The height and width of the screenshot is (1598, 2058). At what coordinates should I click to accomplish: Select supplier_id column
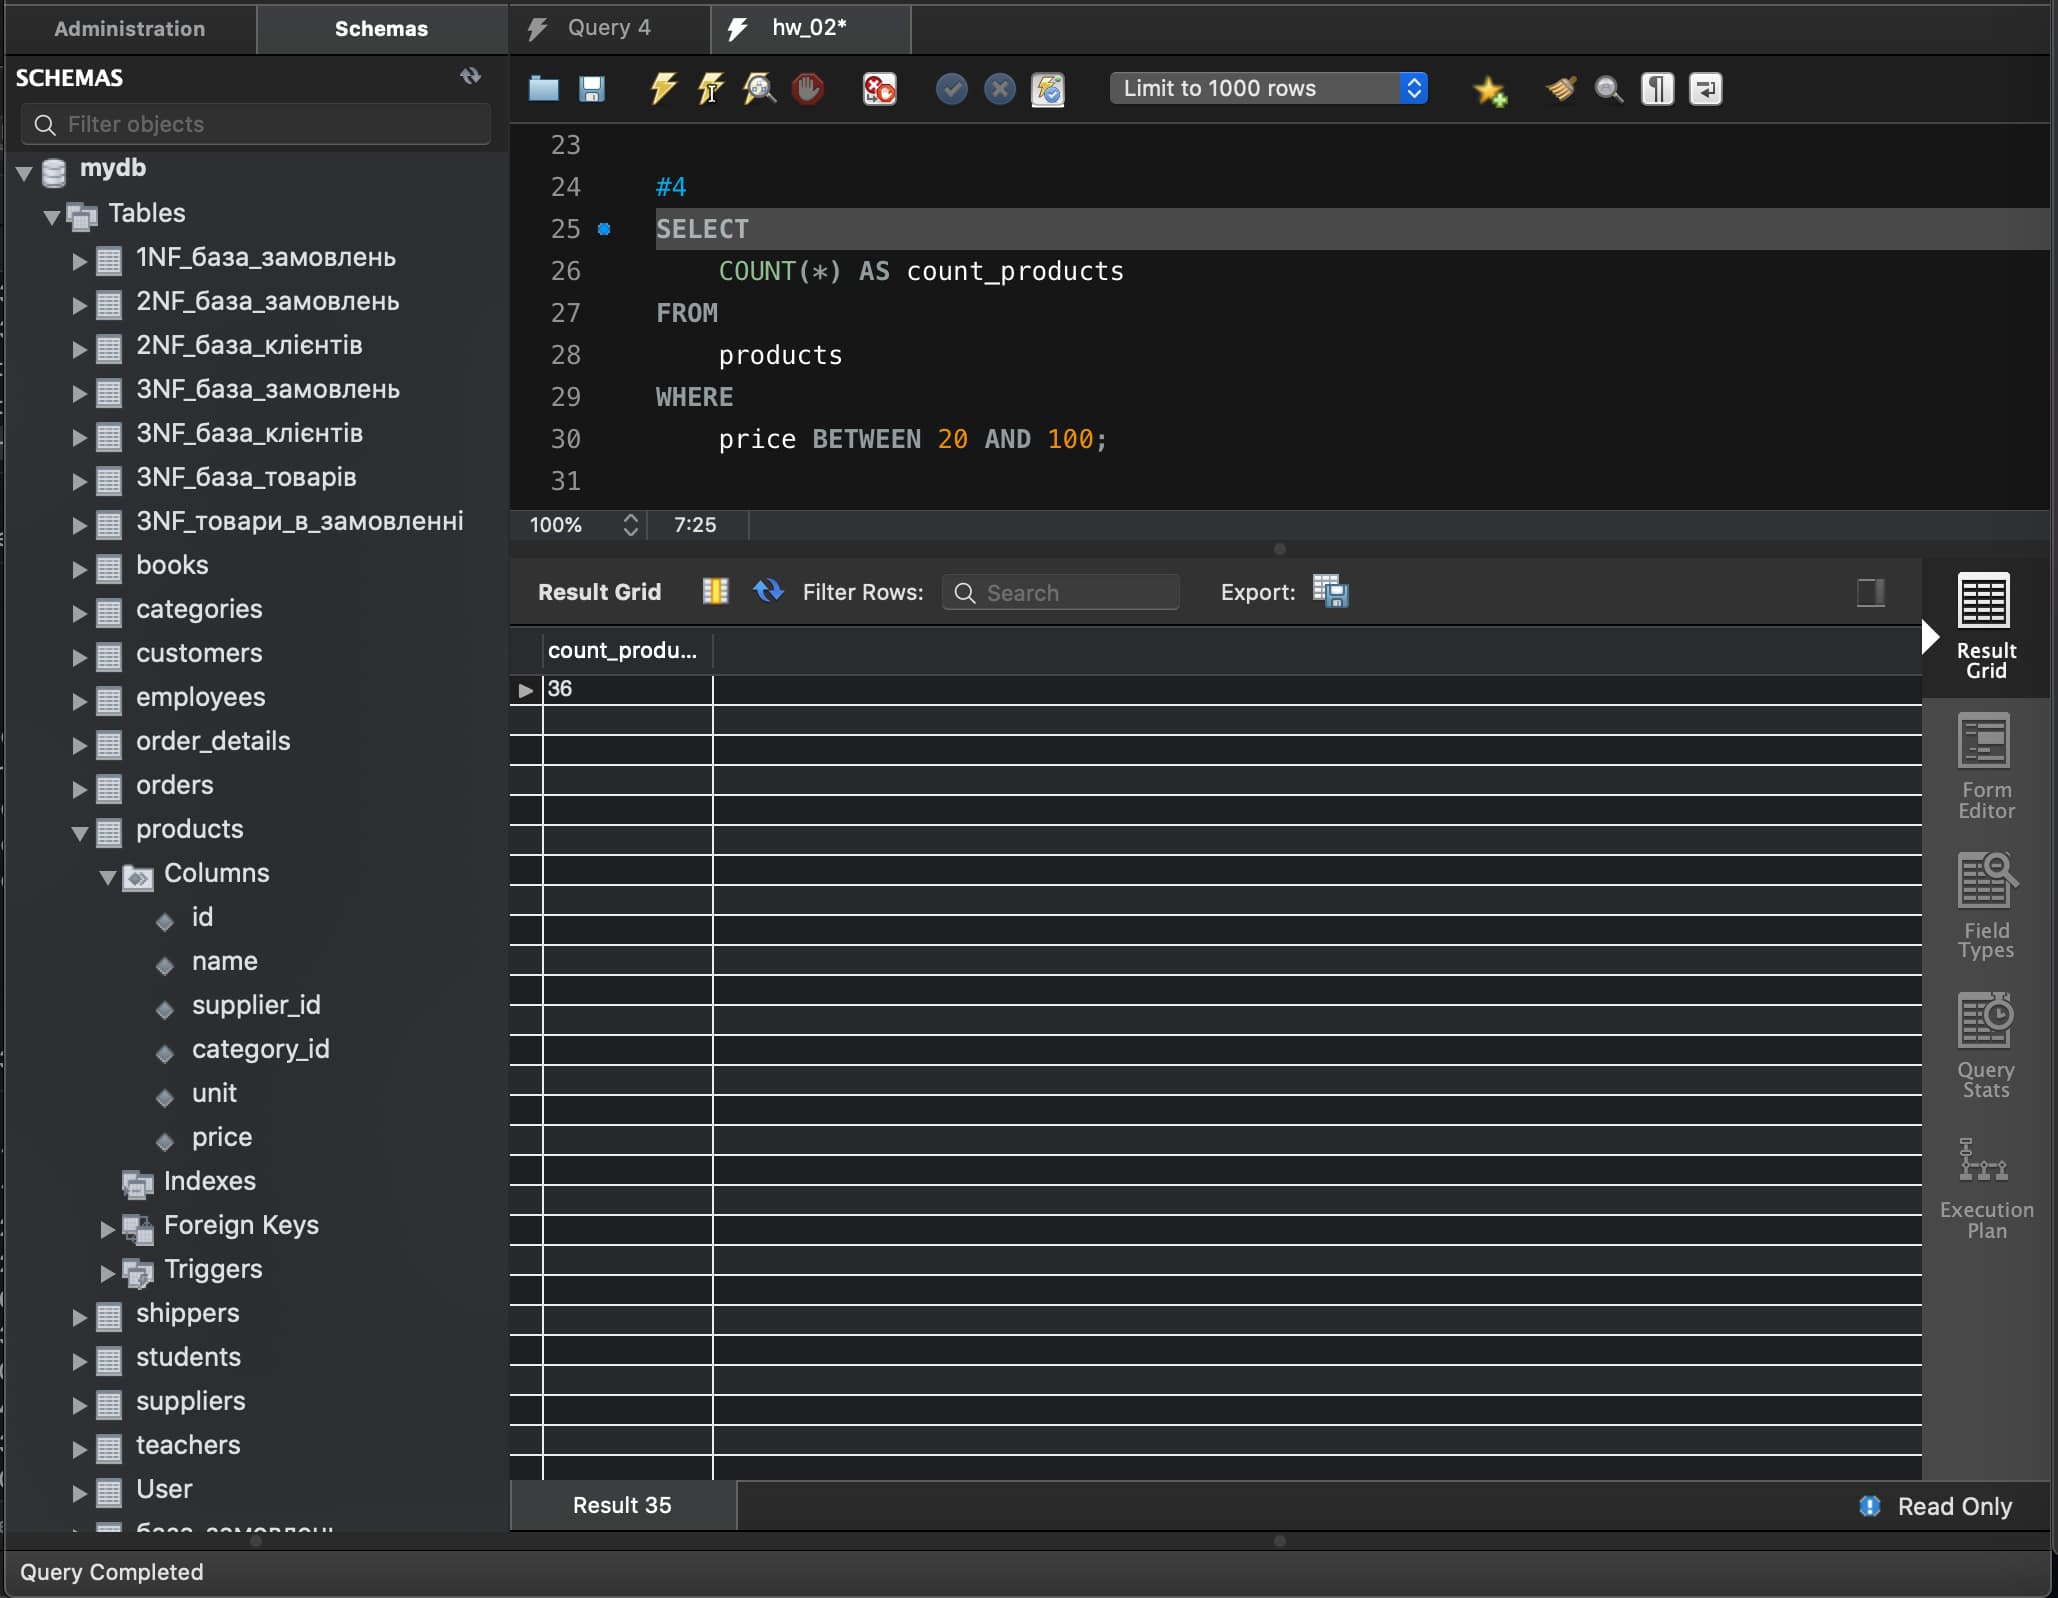click(256, 1005)
